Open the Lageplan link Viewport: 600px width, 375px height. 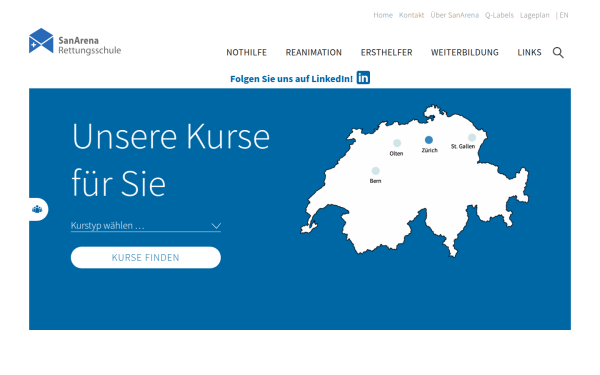[535, 15]
